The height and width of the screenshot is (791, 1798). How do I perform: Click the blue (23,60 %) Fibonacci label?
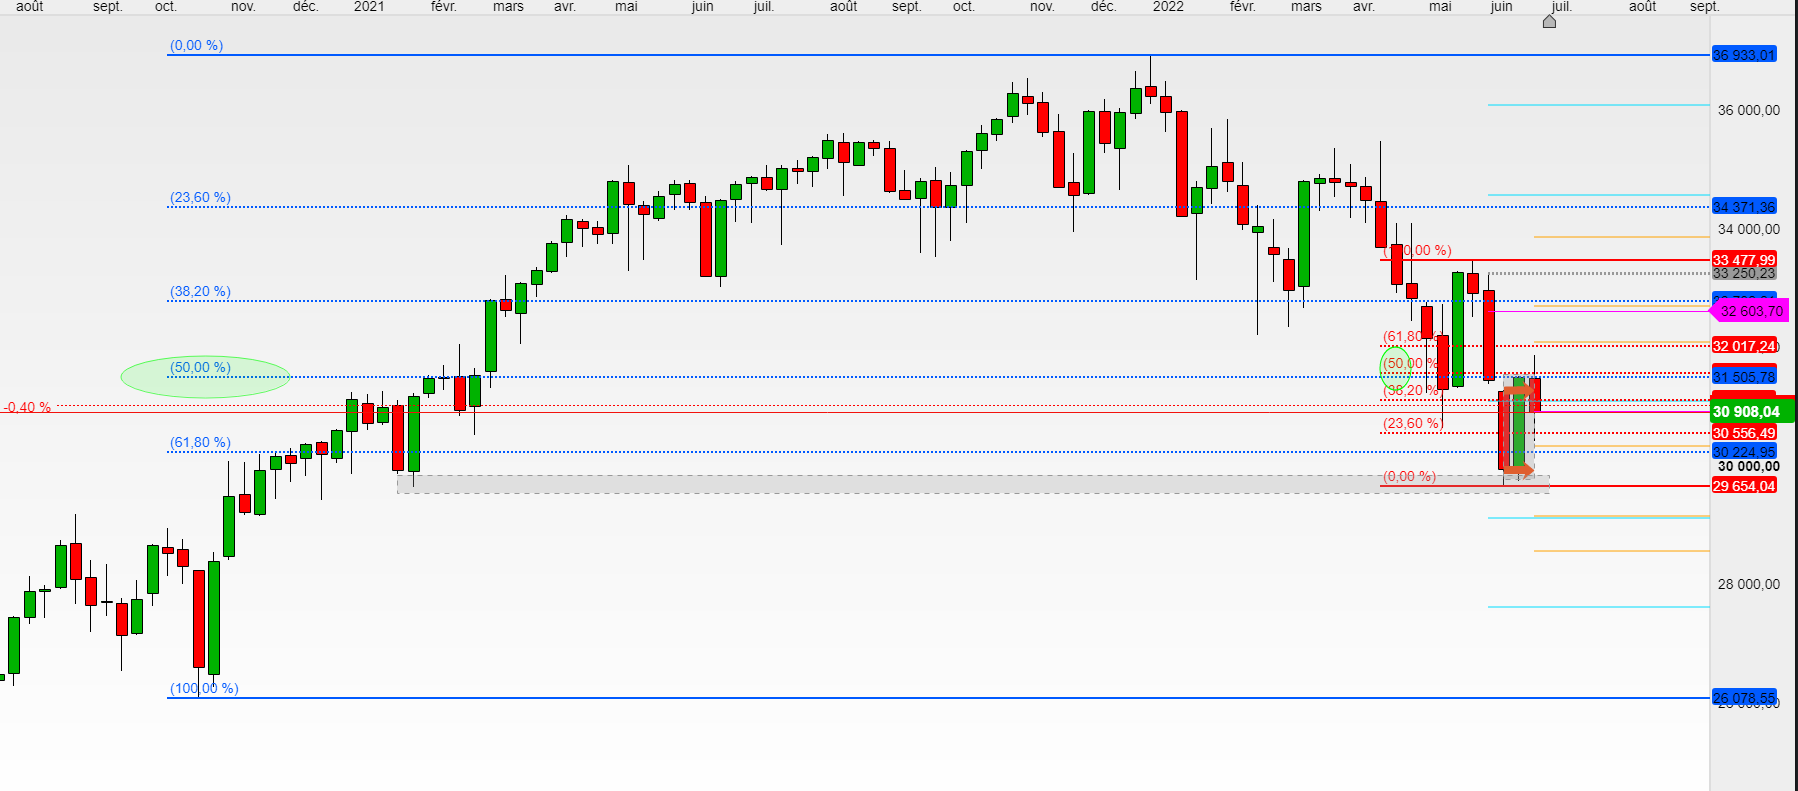200,198
